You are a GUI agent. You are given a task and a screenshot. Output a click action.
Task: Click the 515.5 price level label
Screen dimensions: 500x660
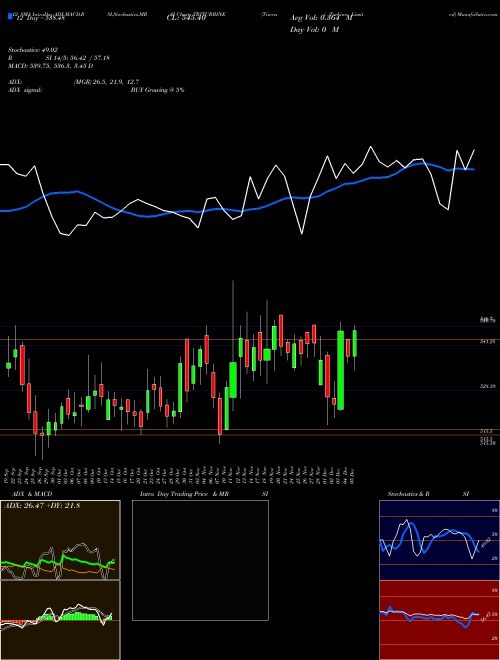click(x=484, y=431)
